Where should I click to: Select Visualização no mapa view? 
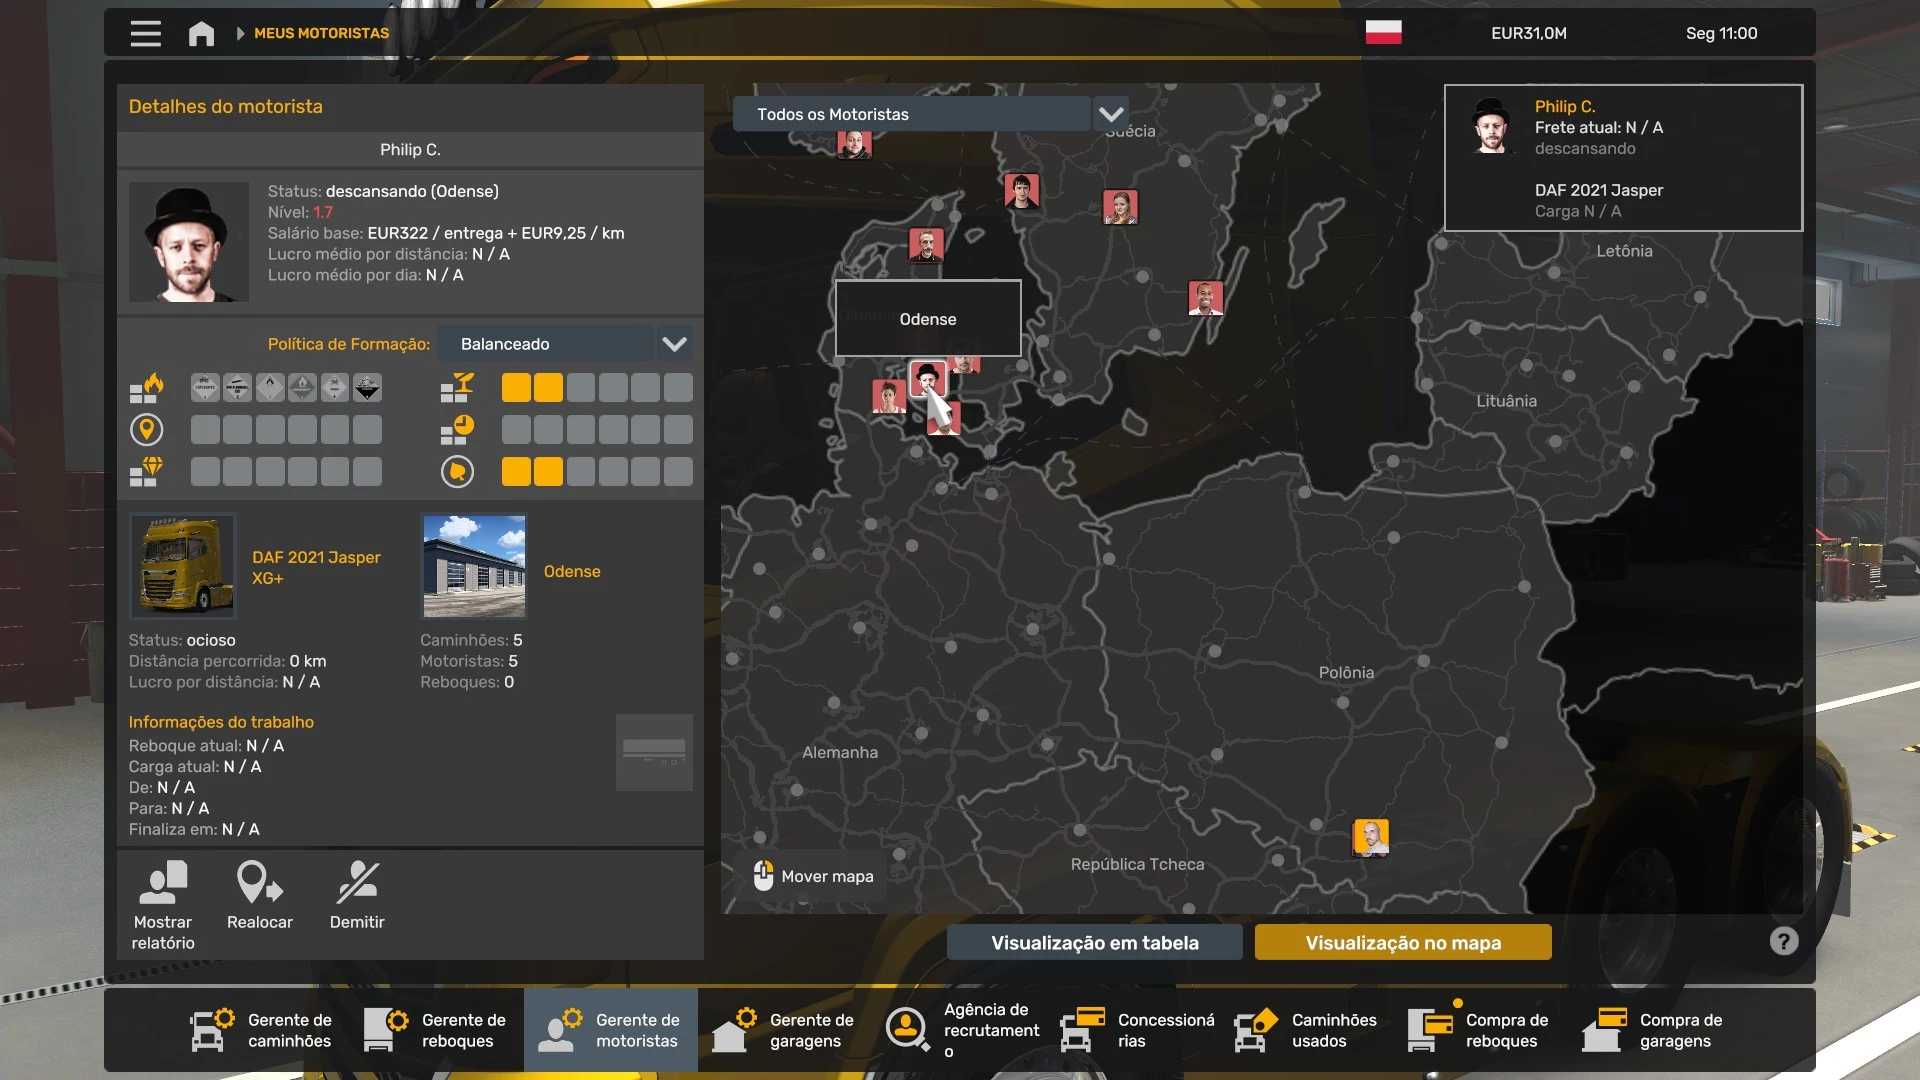[x=1402, y=942]
